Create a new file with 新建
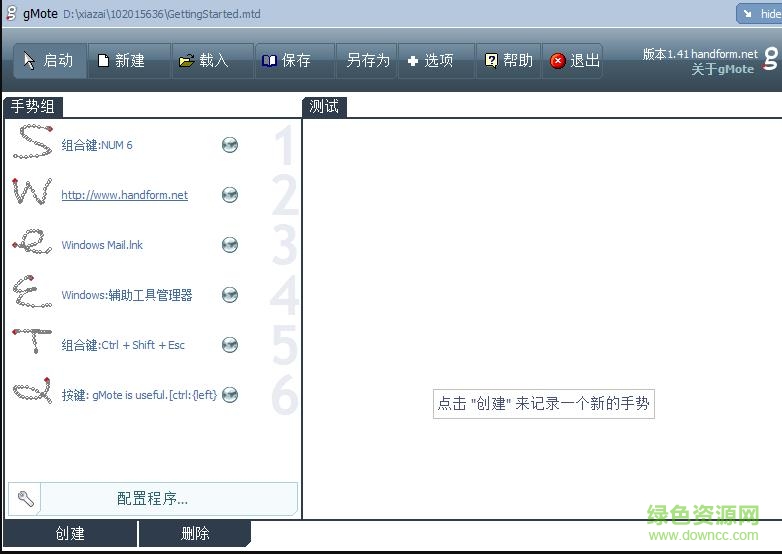Image resolution: width=782 pixels, height=554 pixels. tap(121, 61)
